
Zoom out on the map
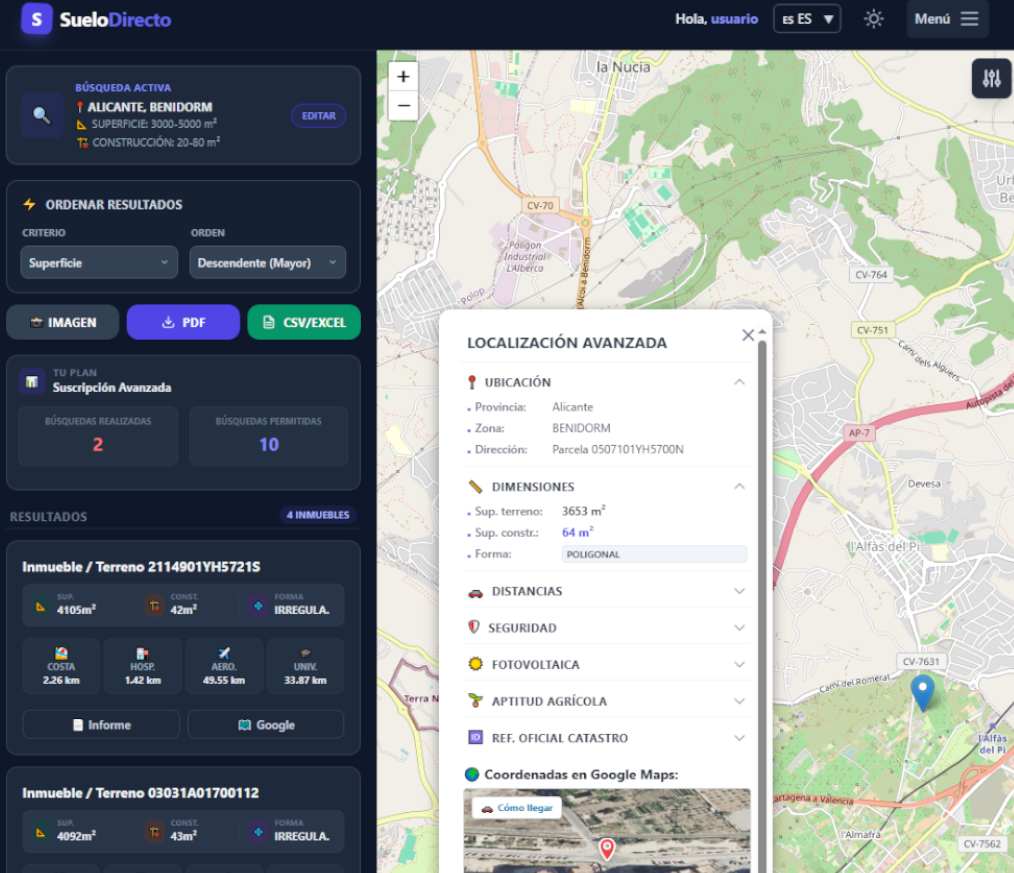click(x=403, y=105)
